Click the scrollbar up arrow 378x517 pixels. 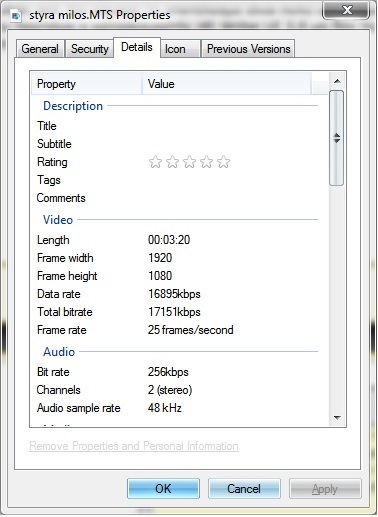click(x=337, y=81)
